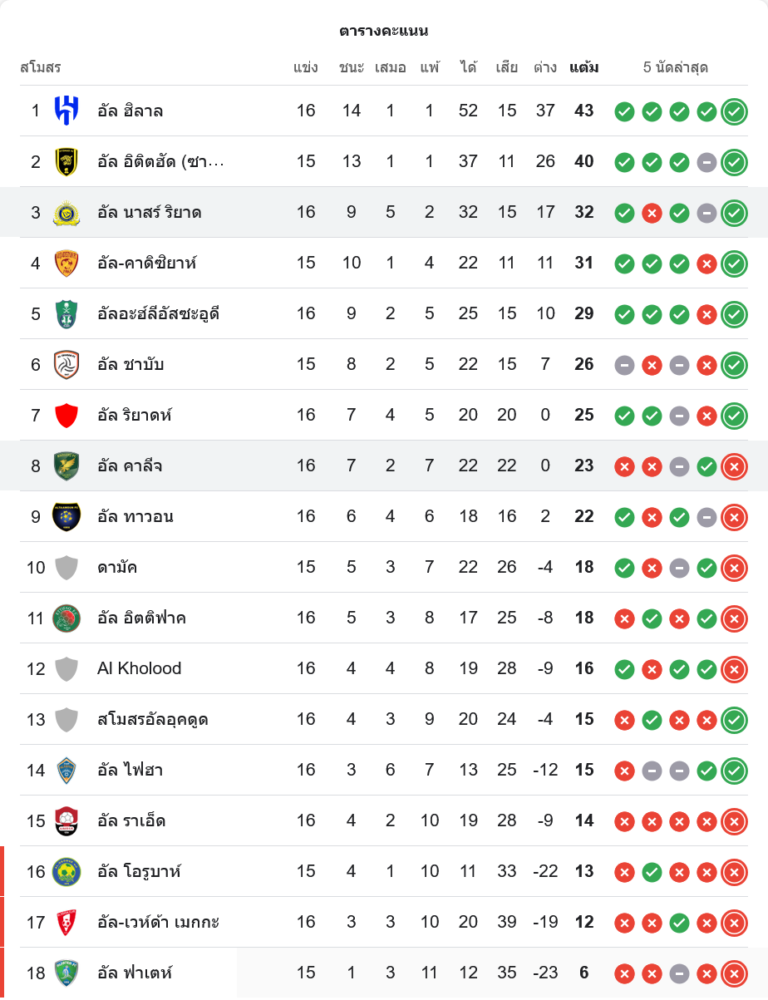Sort table by ชนะ wins column header
The height and width of the screenshot is (1000, 768).
351,68
